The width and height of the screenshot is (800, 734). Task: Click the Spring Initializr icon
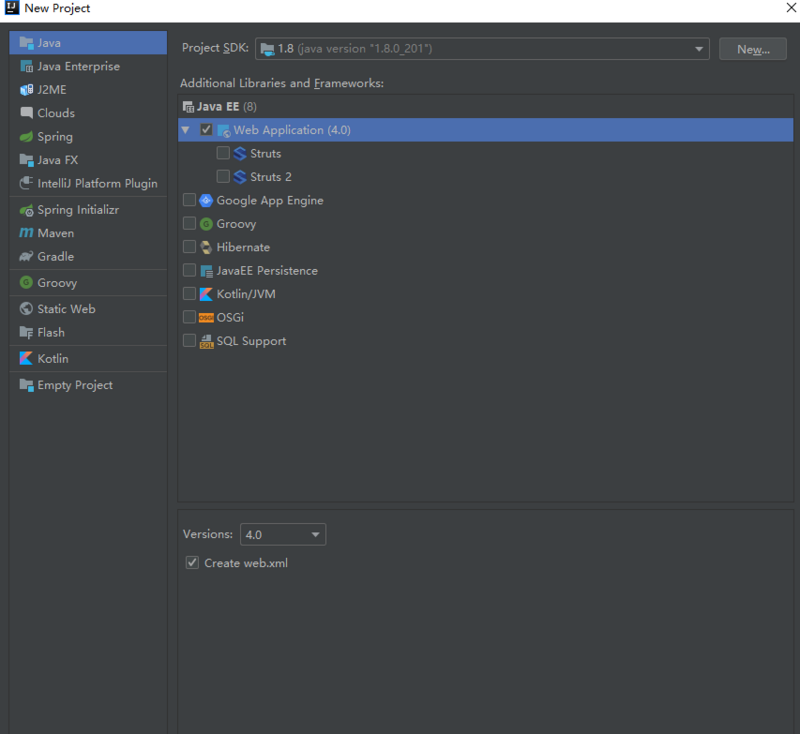pos(26,210)
